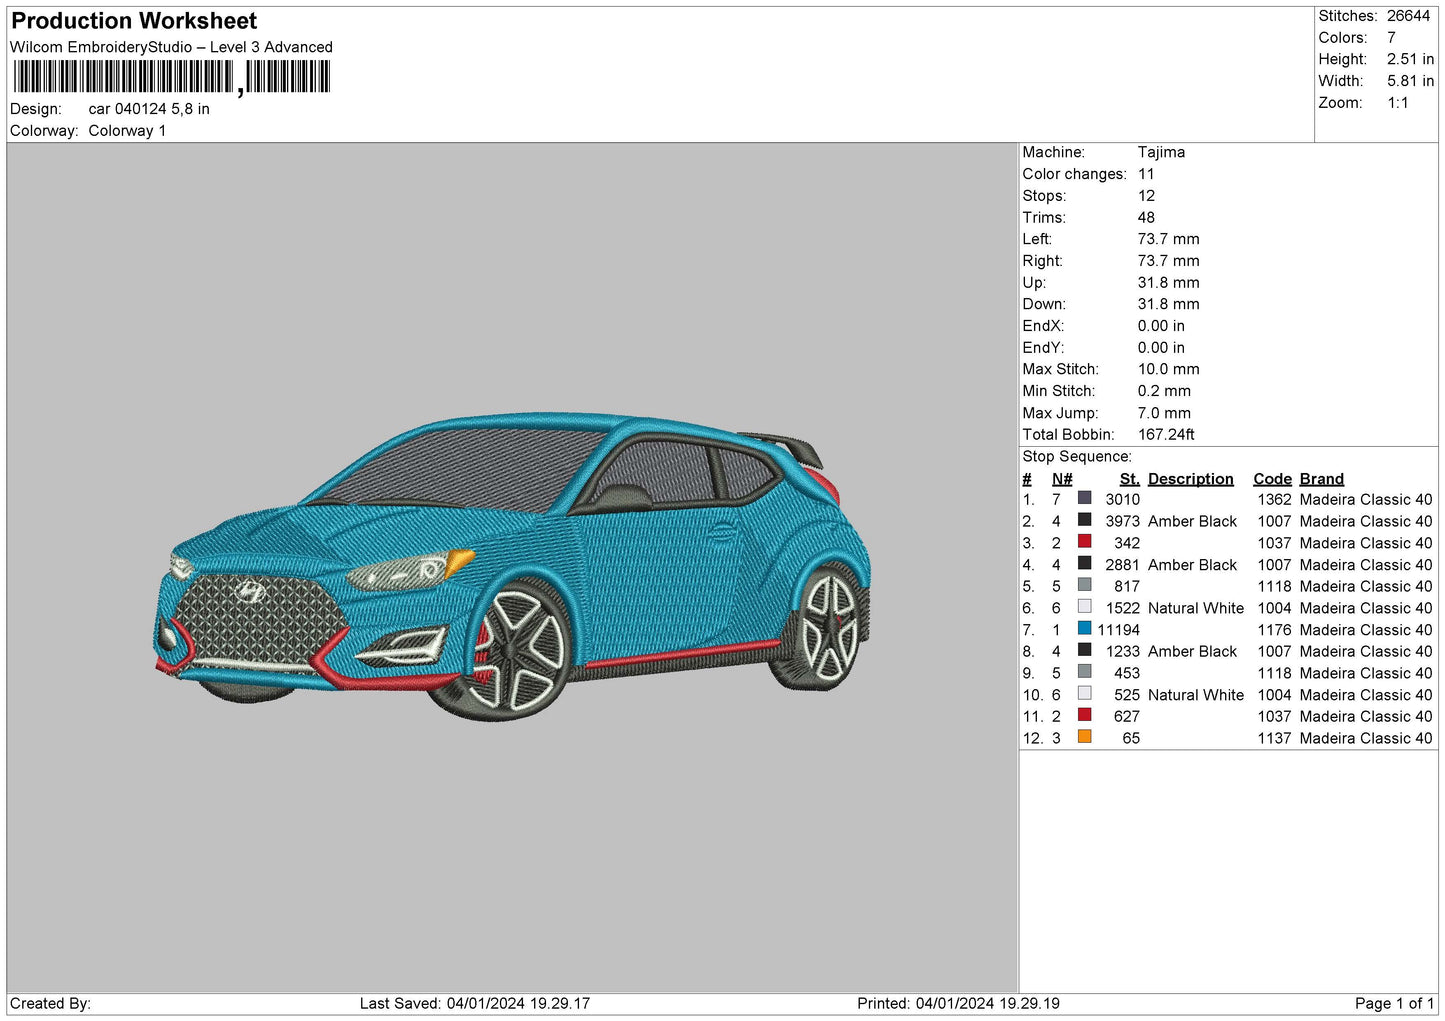
Task: Select the max jump value '7.0 mm'
Action: (1164, 413)
